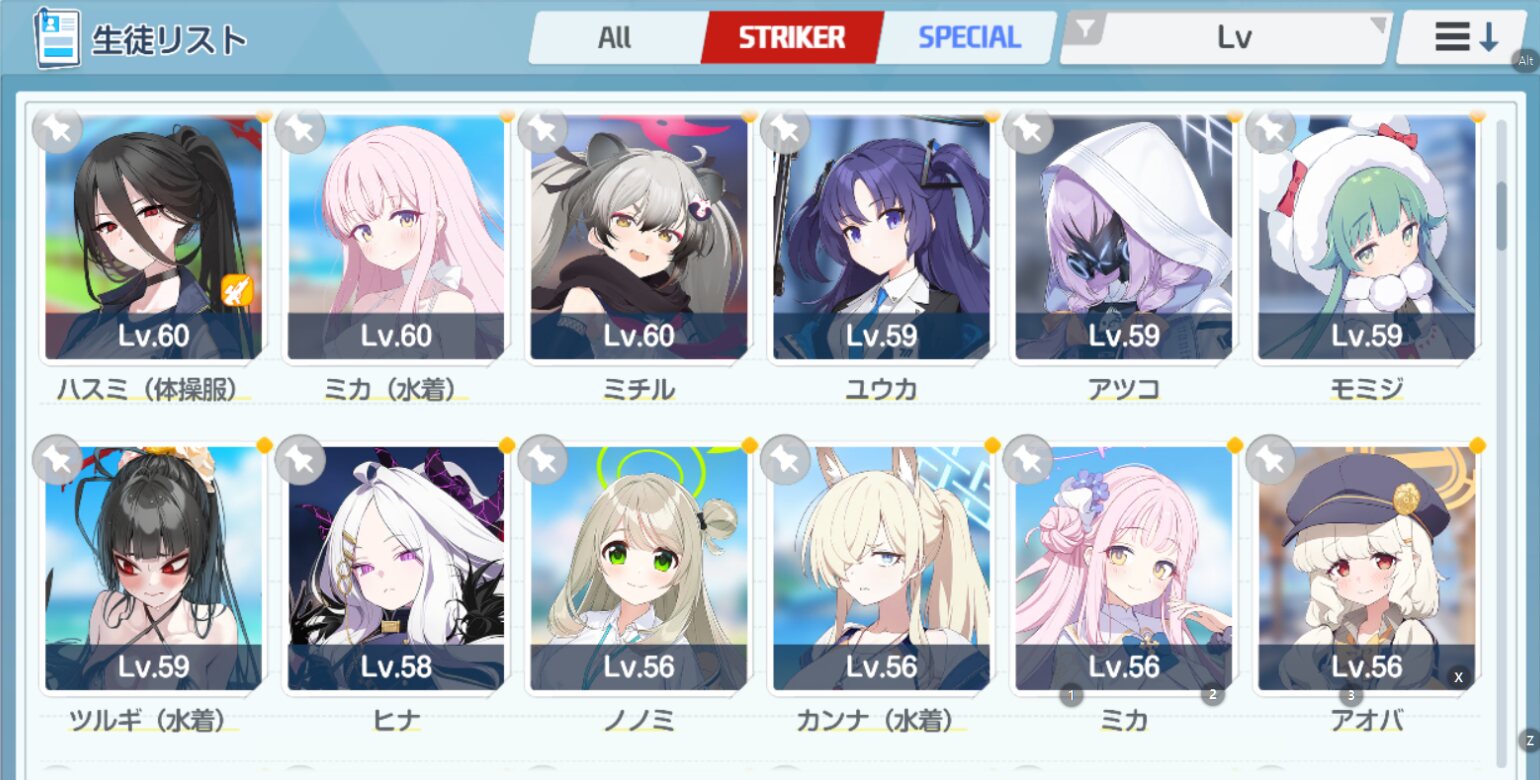This screenshot has height=780, width=1540.
Task: Click the weapon badge on ハスミ（体操服）
Action: (x=237, y=291)
